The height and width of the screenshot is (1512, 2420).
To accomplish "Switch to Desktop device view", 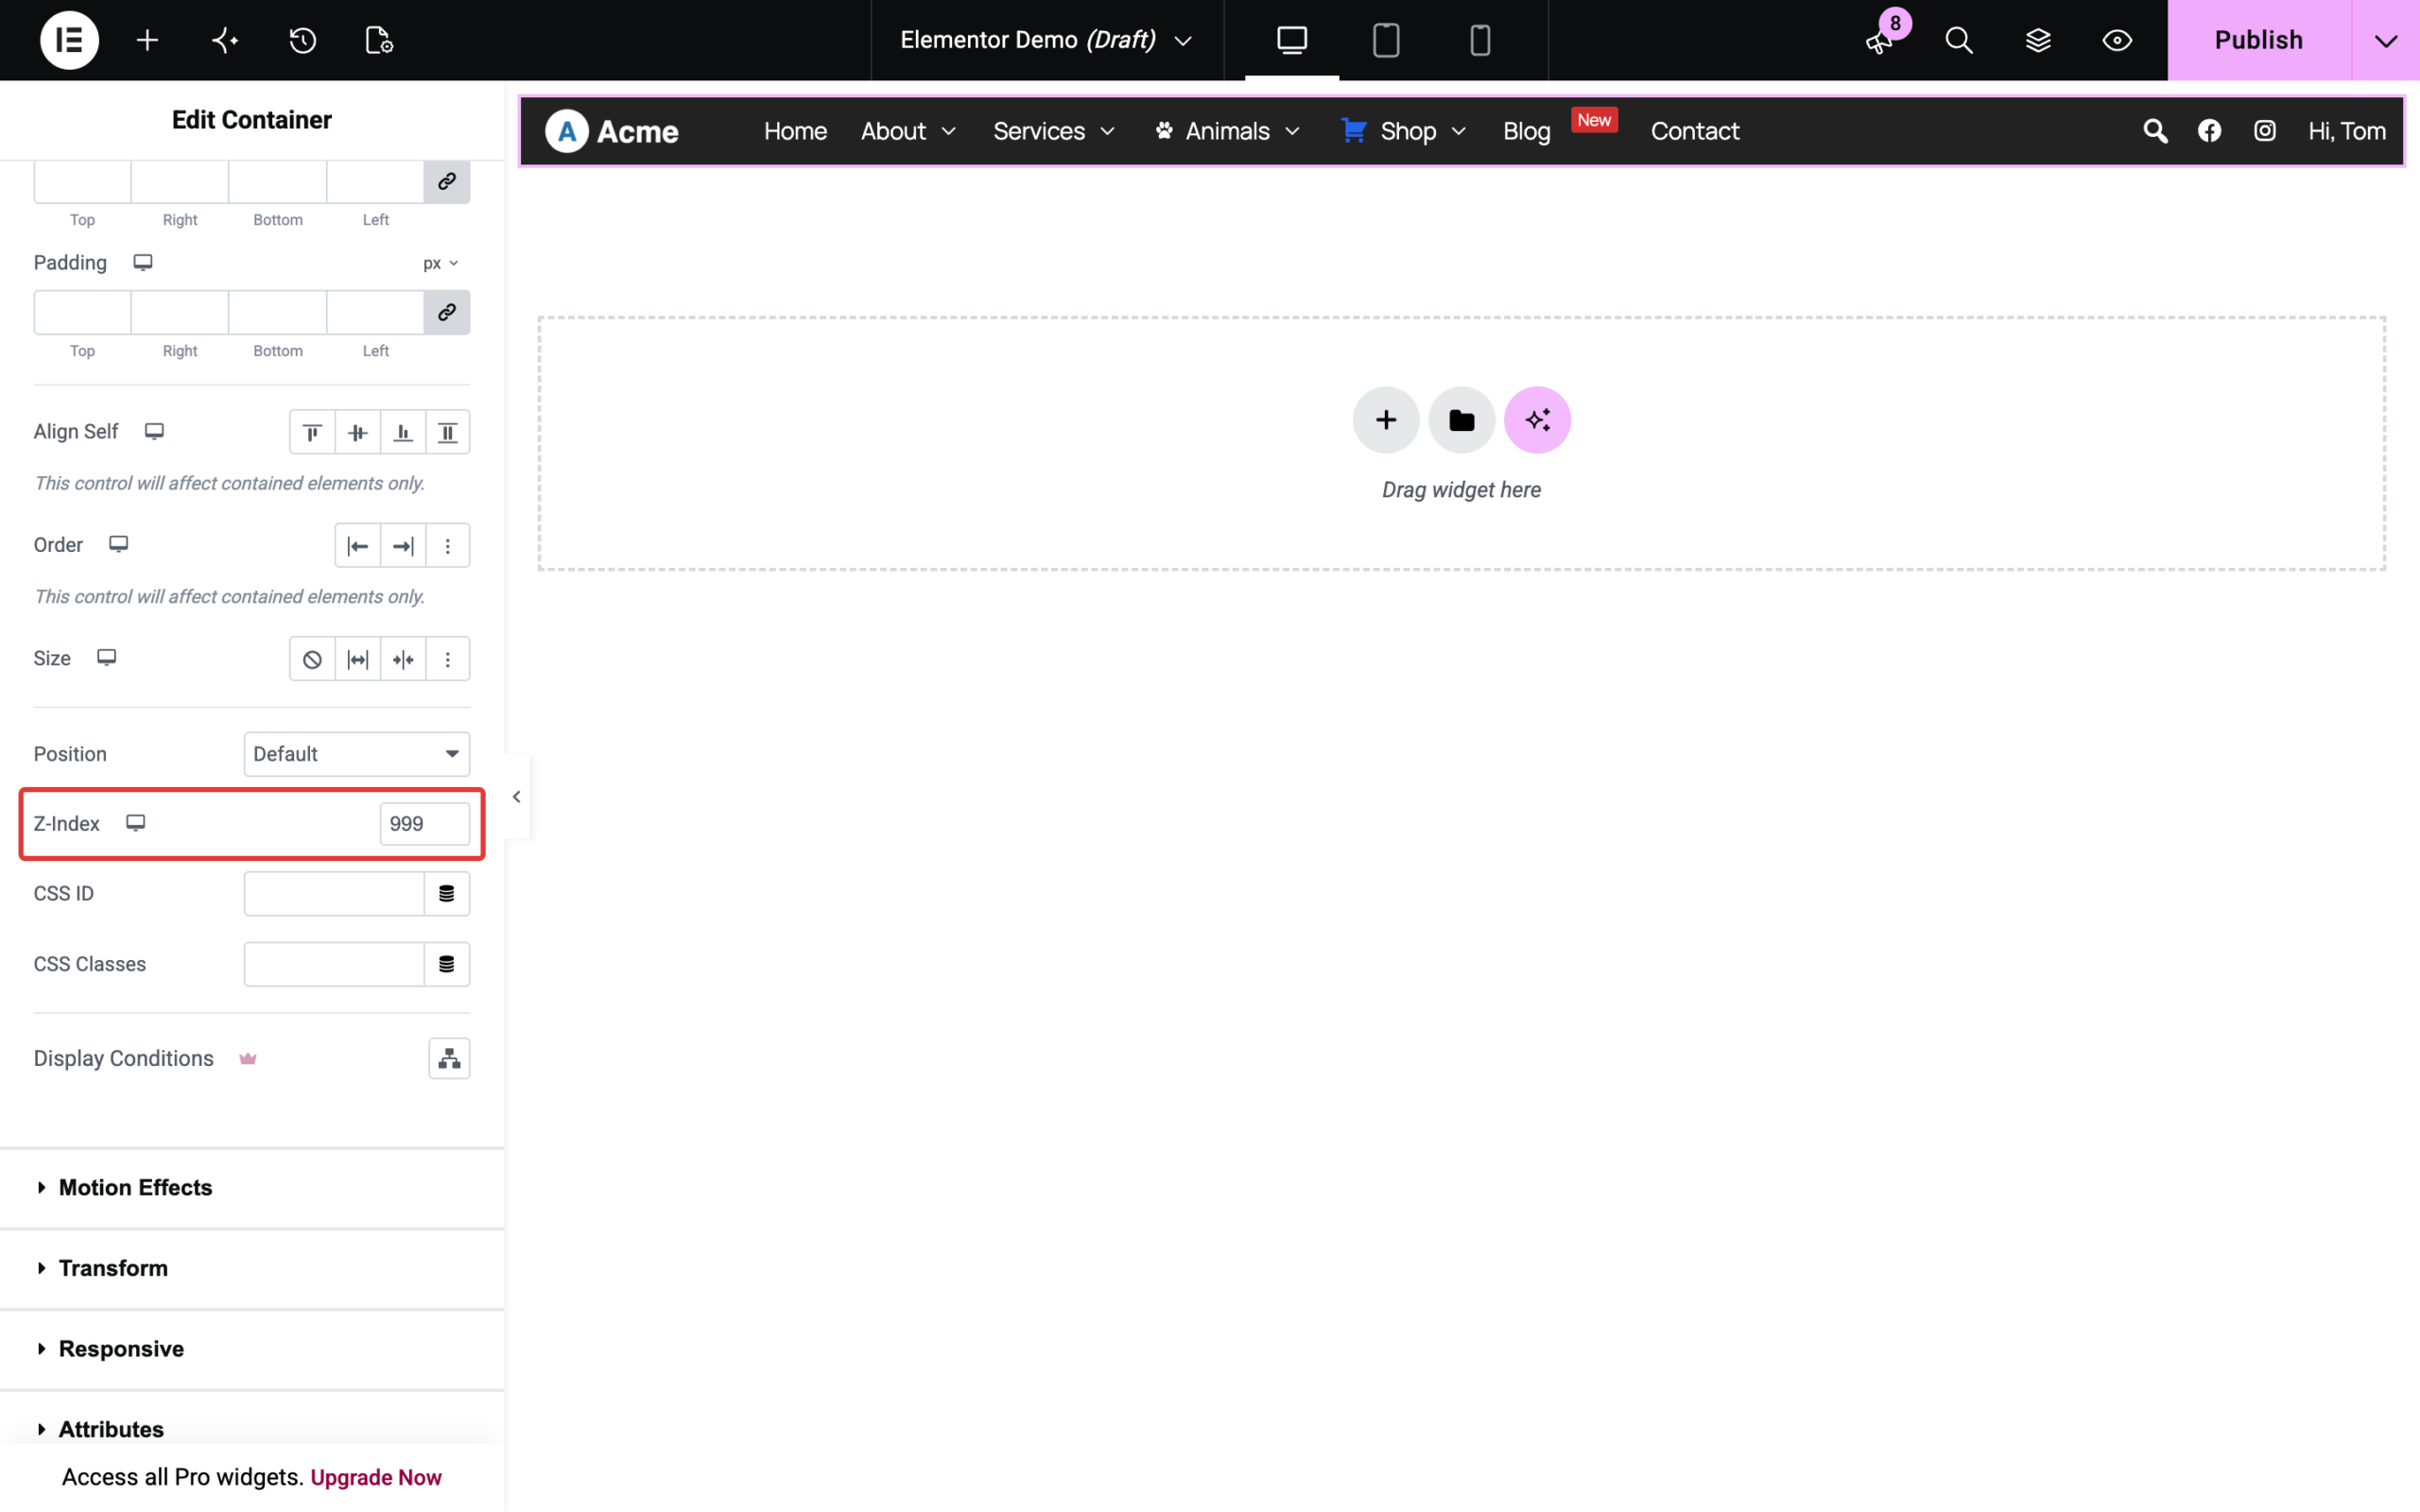I will click(1292, 40).
